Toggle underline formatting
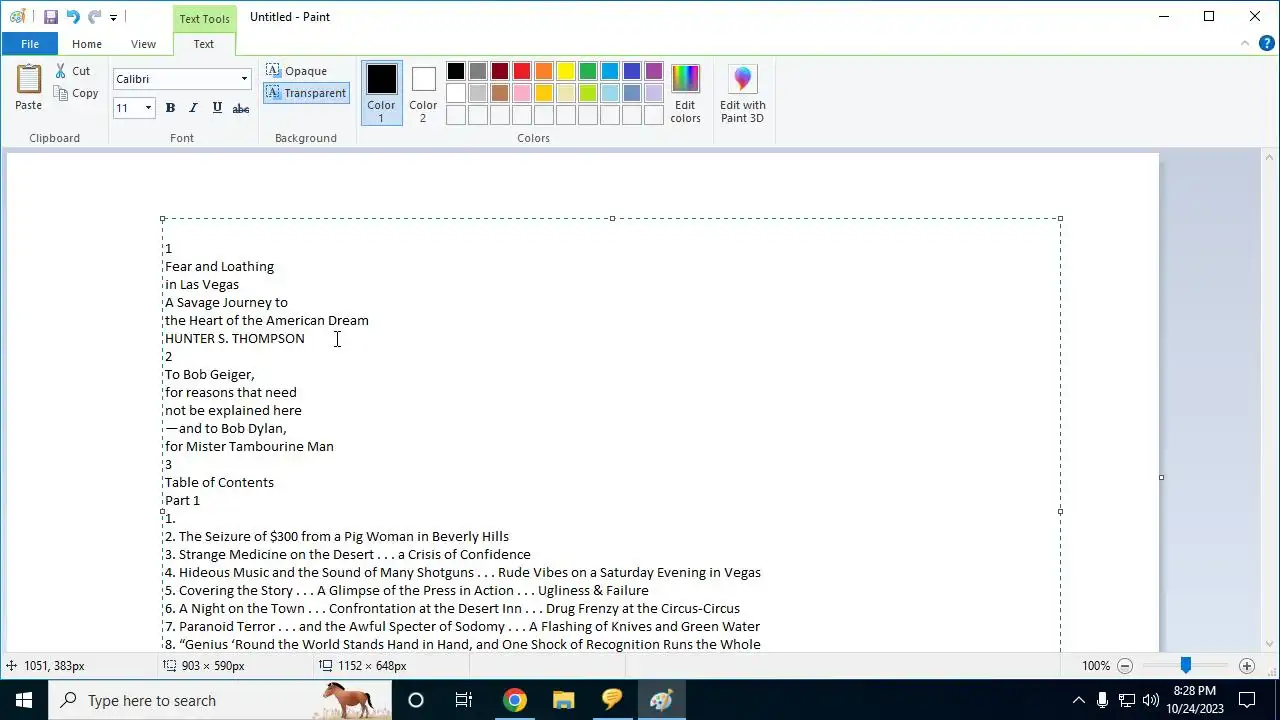This screenshot has height=720, width=1280. coord(217,108)
